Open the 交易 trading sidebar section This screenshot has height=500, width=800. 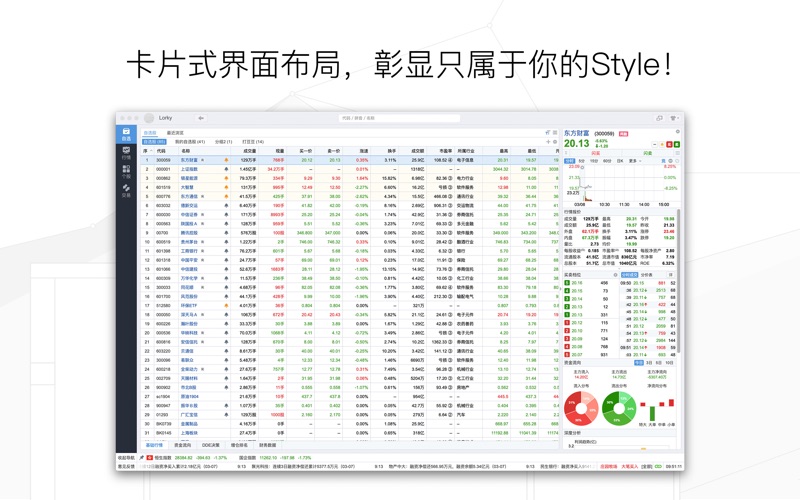tap(126, 190)
